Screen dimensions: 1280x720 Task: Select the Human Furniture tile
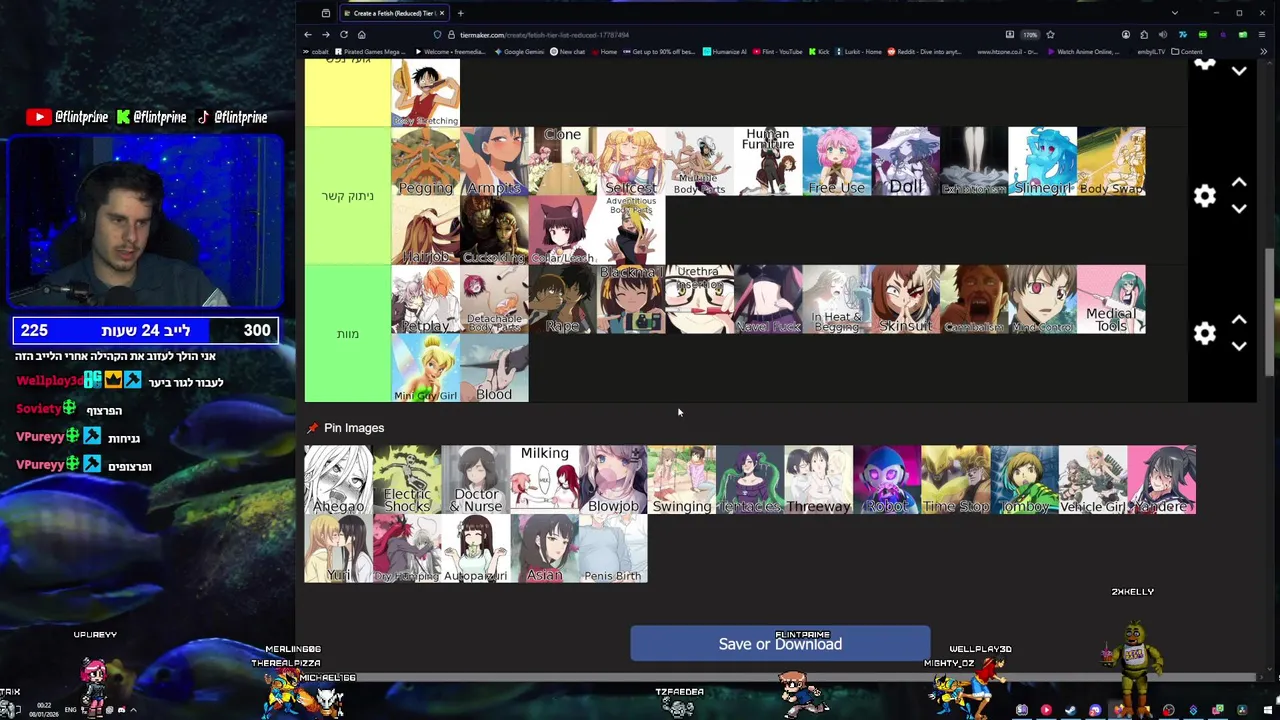pos(768,161)
